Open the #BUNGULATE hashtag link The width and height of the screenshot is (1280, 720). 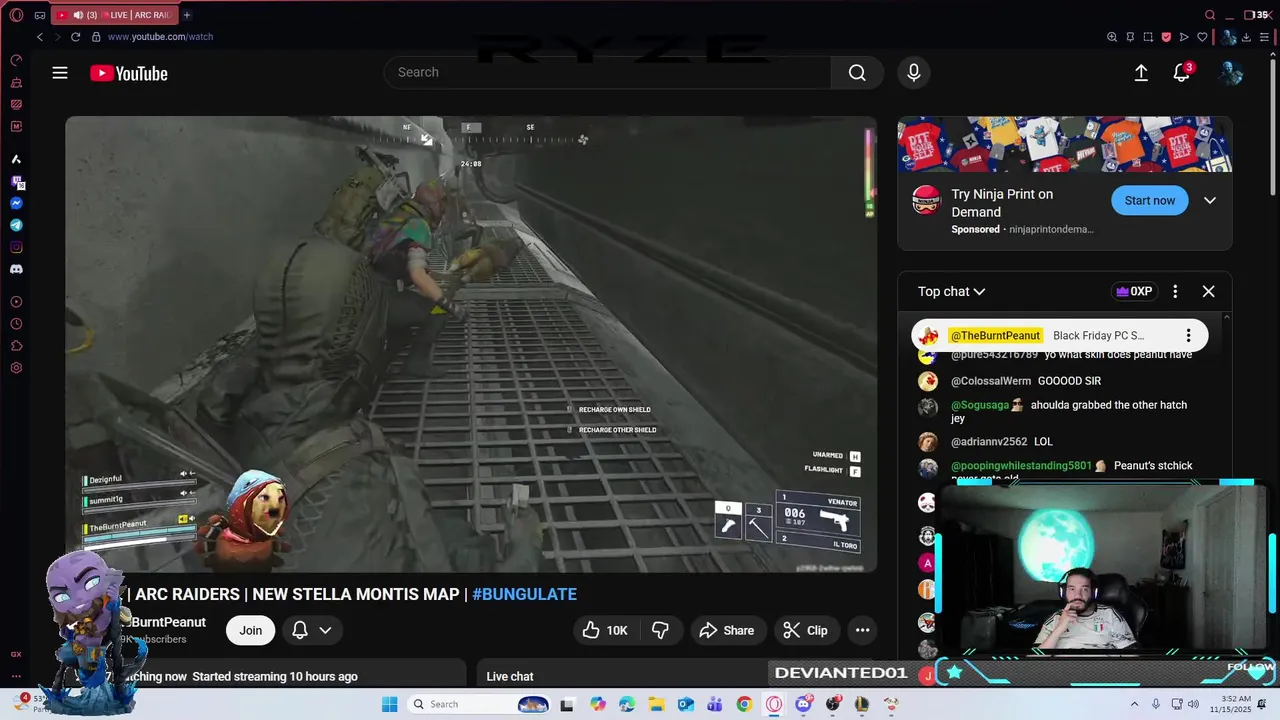click(524, 594)
